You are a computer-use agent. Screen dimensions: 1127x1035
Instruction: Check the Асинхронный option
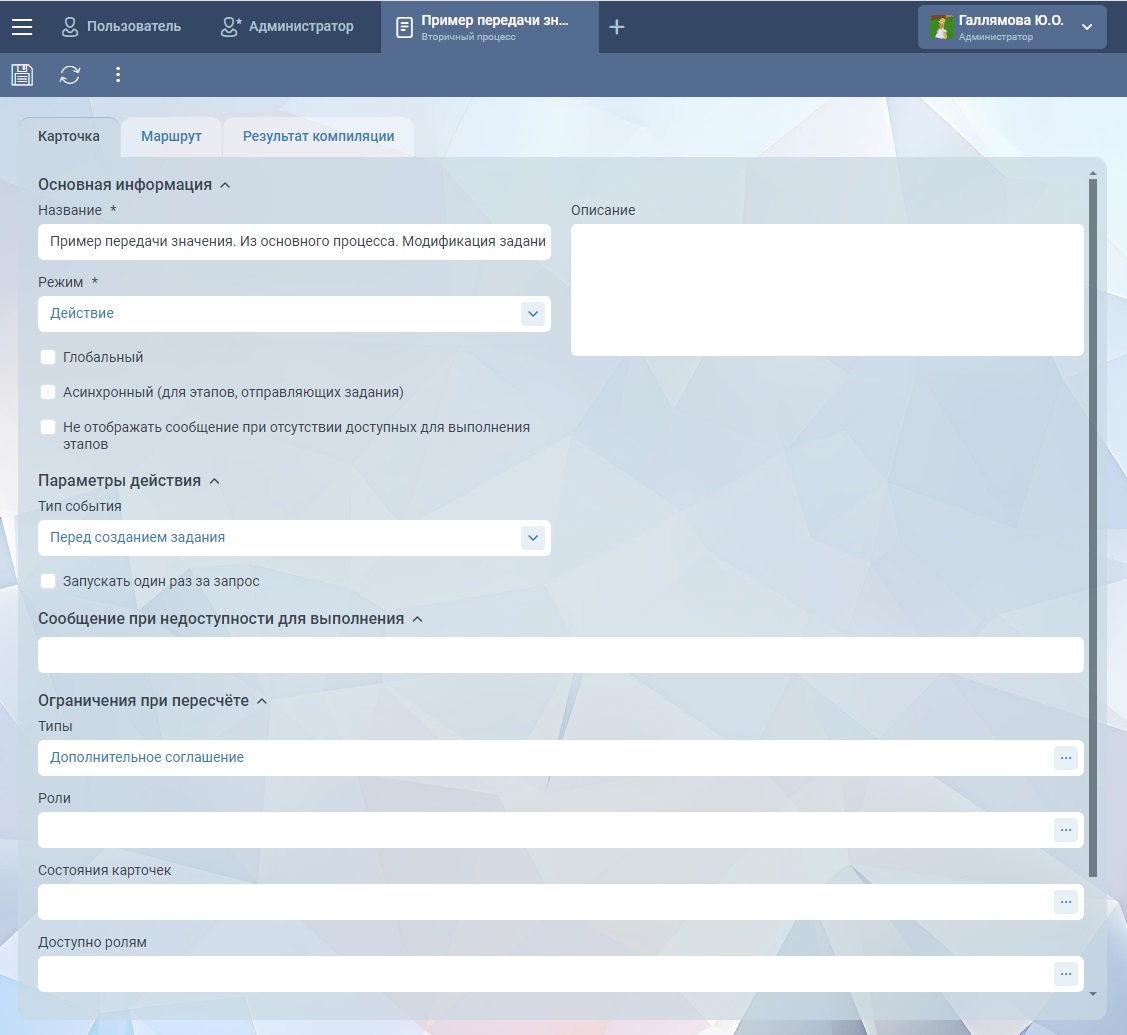pyautogui.click(x=48, y=392)
